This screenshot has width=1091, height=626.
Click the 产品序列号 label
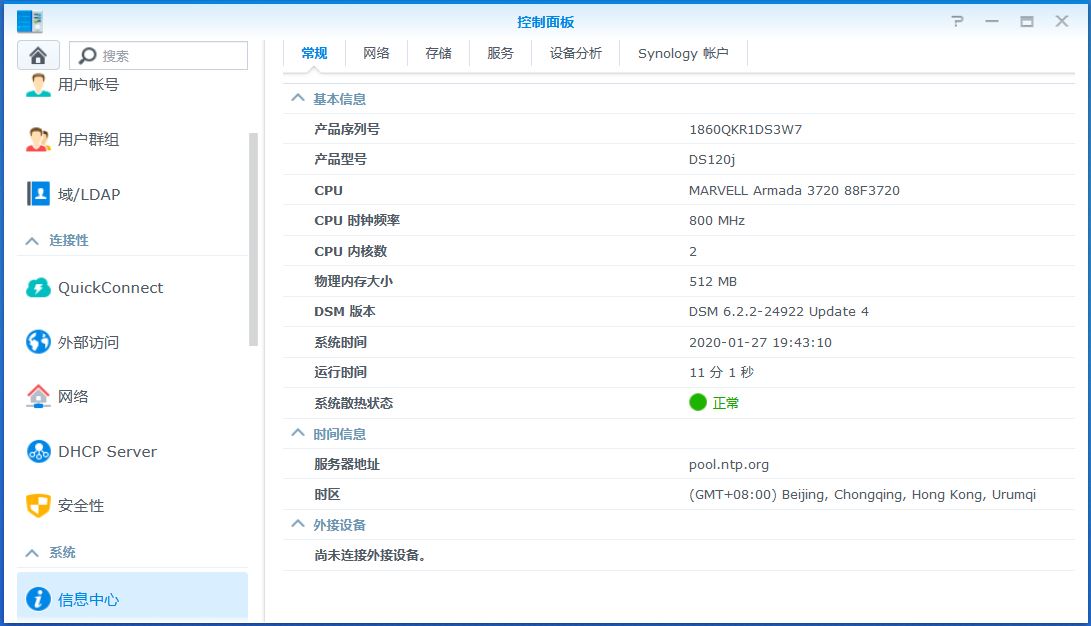click(347, 129)
